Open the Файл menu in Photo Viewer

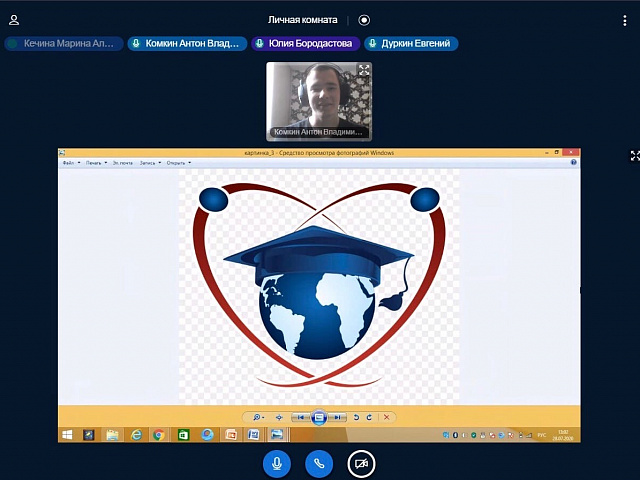click(71, 163)
